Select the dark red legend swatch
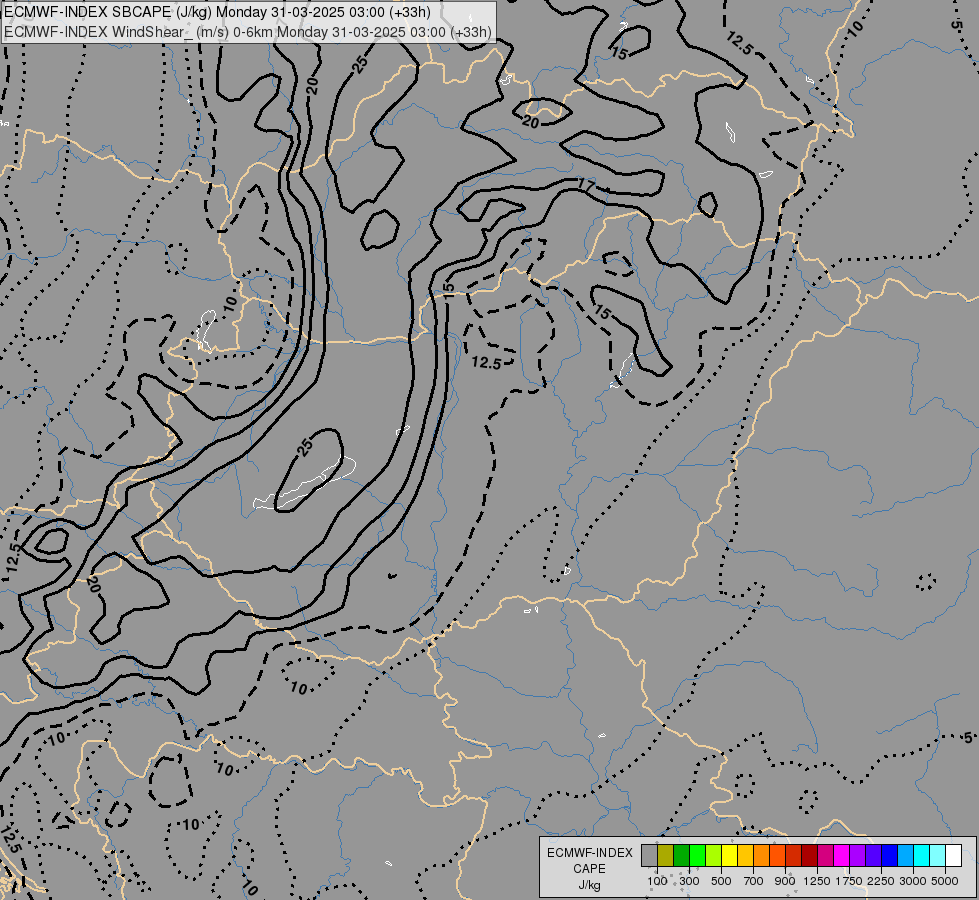 (x=809, y=856)
